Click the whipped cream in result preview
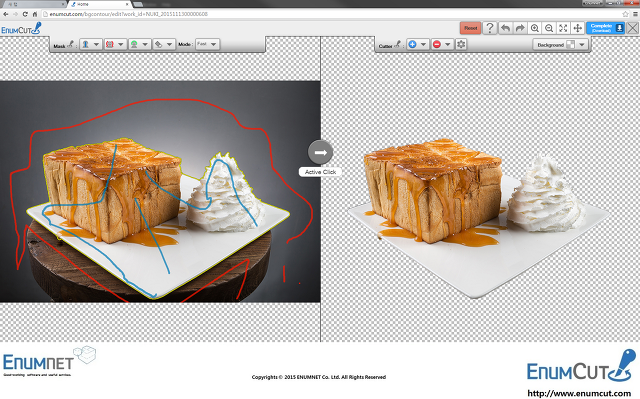This screenshot has height=399, width=640. click(x=545, y=194)
